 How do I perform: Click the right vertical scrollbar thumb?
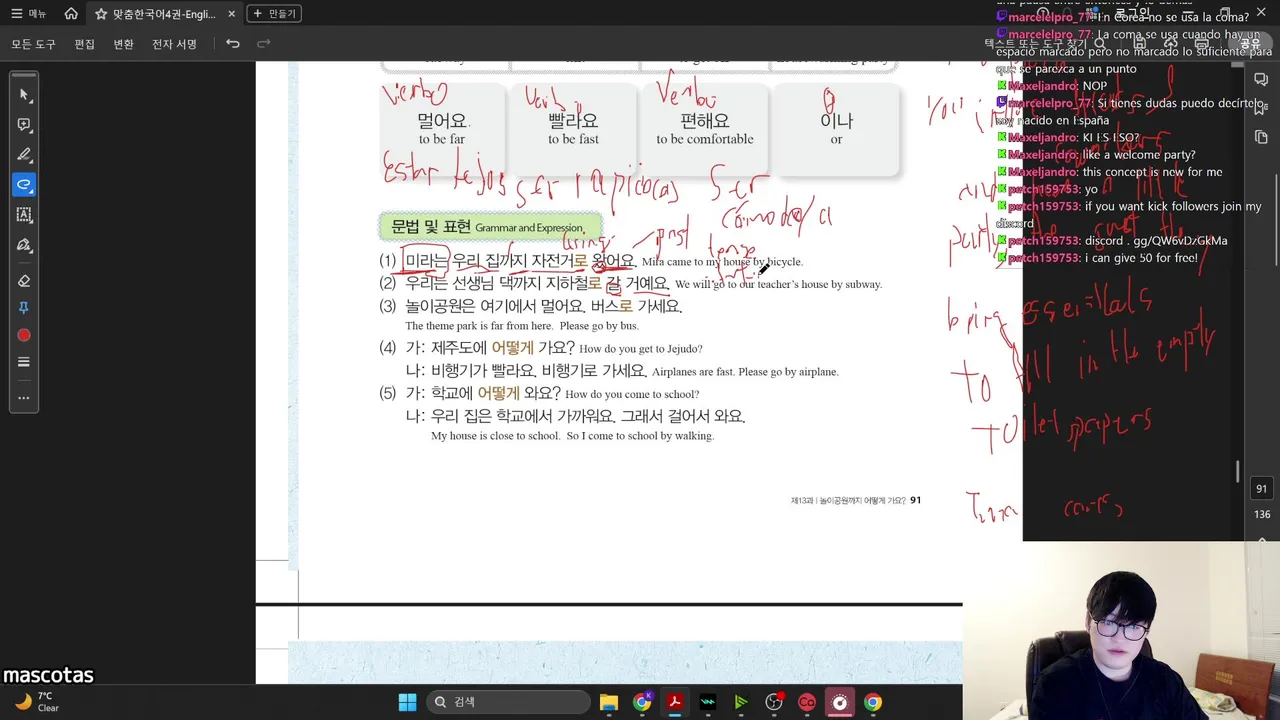click(x=1238, y=470)
